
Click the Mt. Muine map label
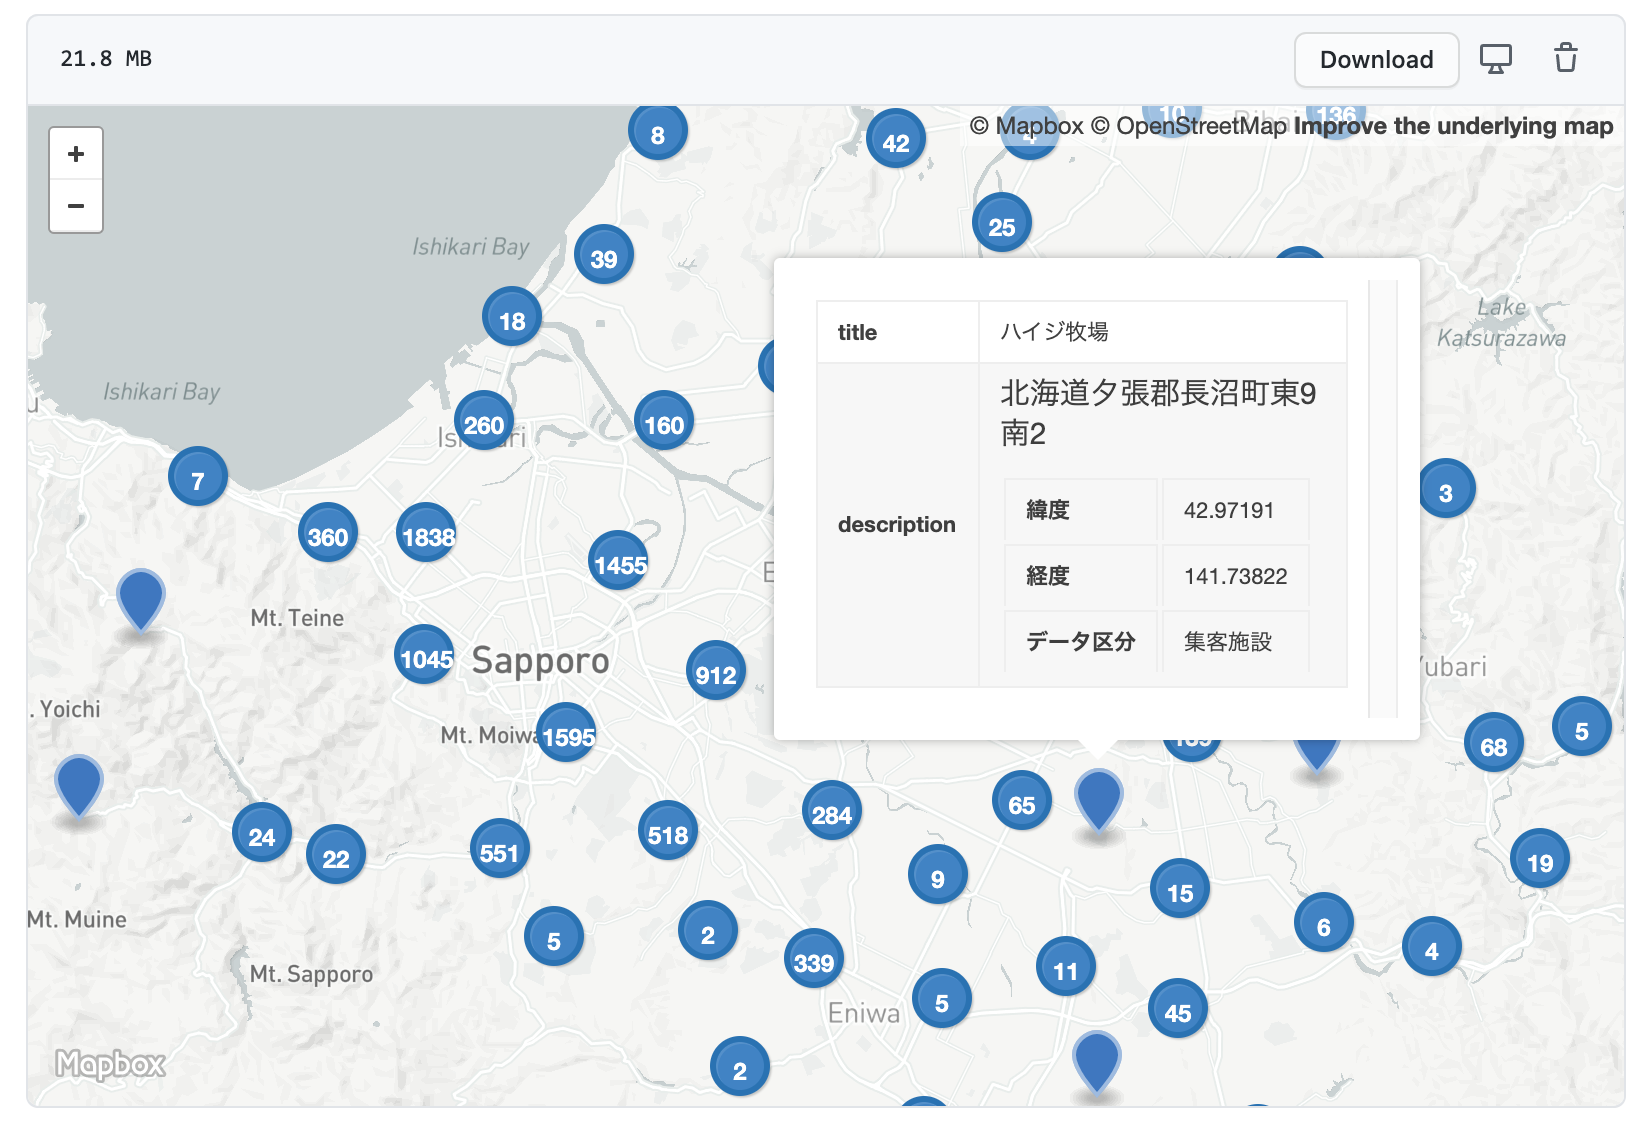(77, 920)
